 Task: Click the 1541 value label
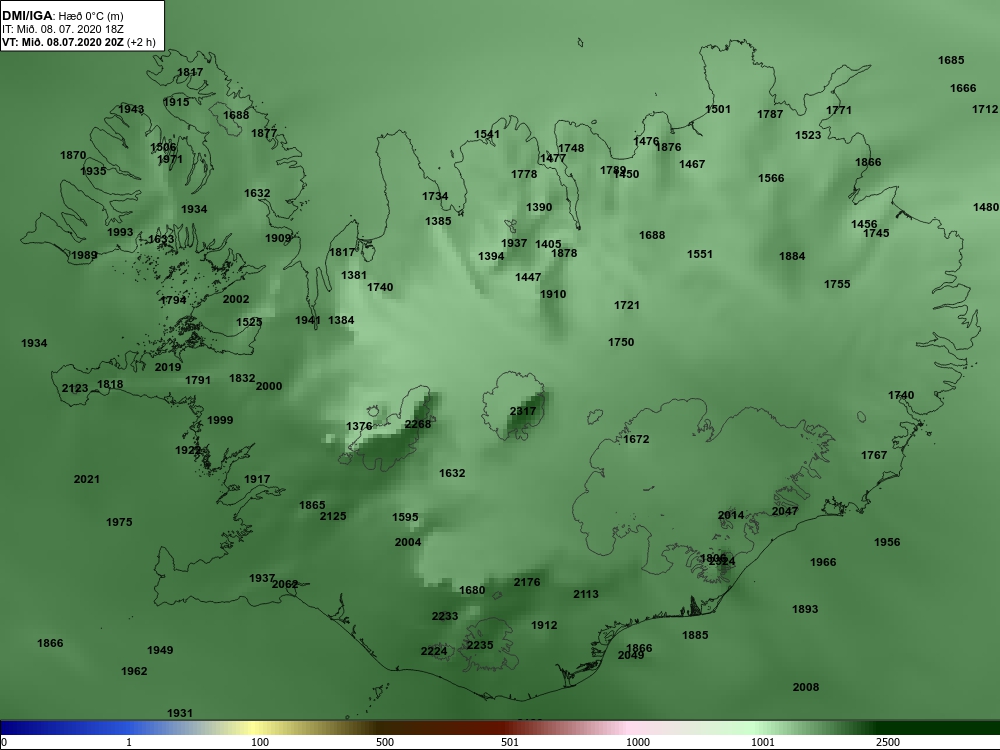point(487,134)
